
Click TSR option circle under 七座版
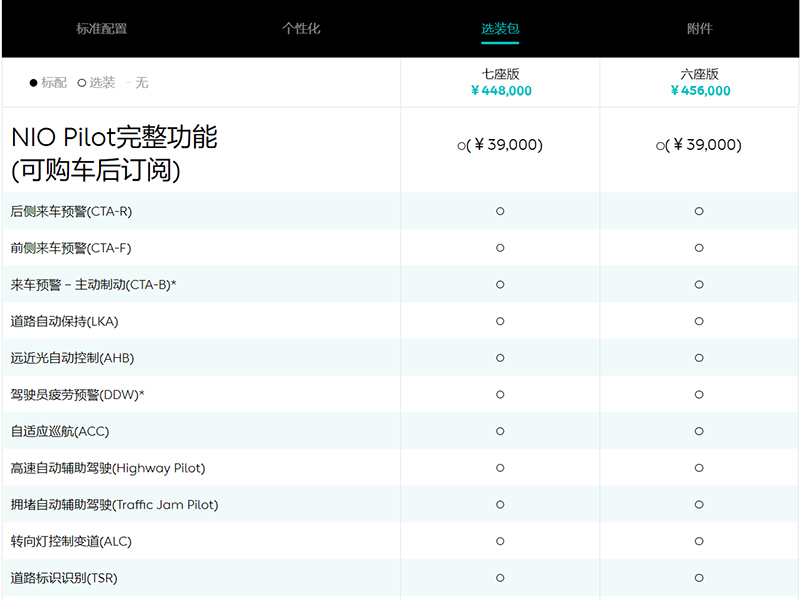[500, 578]
